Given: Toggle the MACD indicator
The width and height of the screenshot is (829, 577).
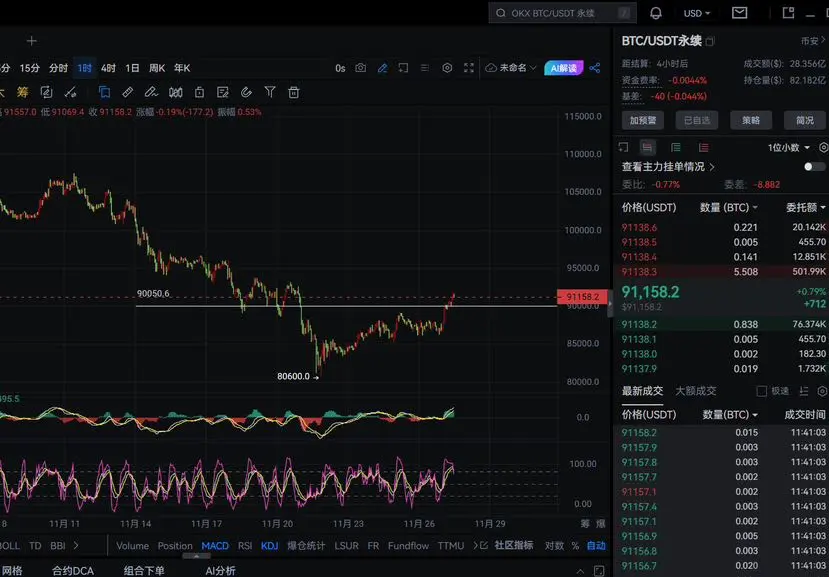Looking at the screenshot, I should click(215, 546).
